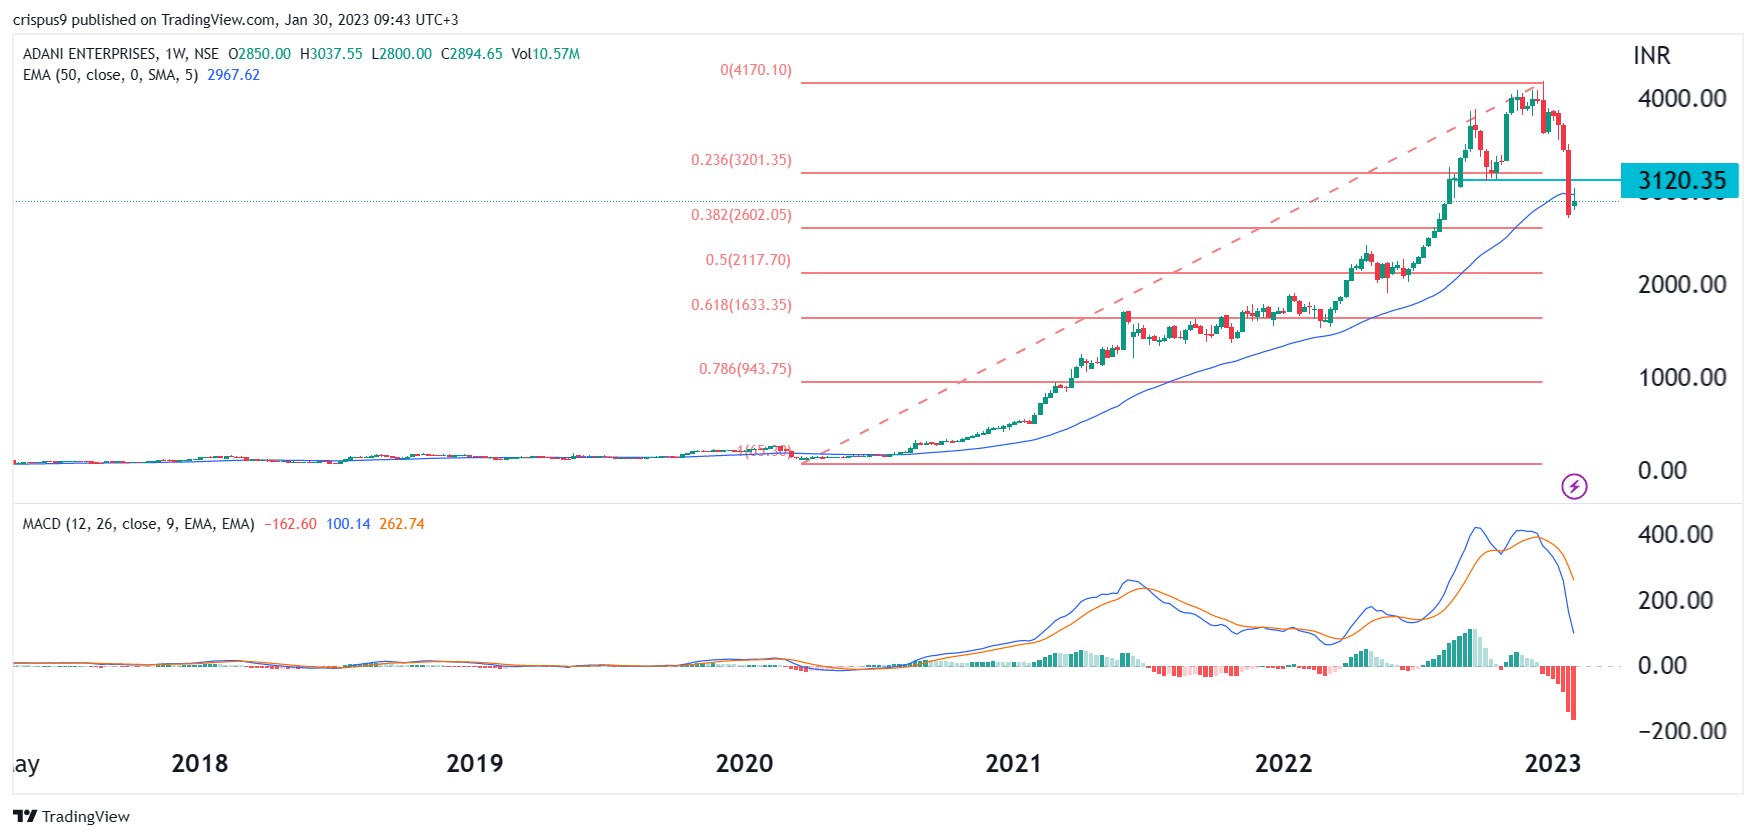Click the 0(4170.10) Fibonacci level label

(x=755, y=70)
